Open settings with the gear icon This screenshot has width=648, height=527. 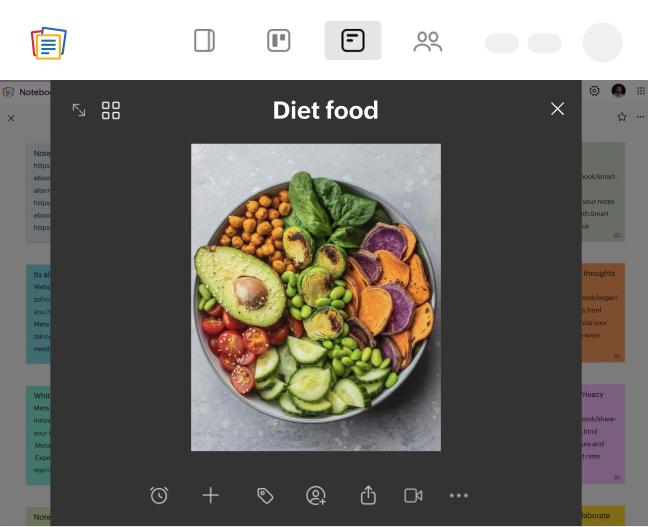[594, 91]
